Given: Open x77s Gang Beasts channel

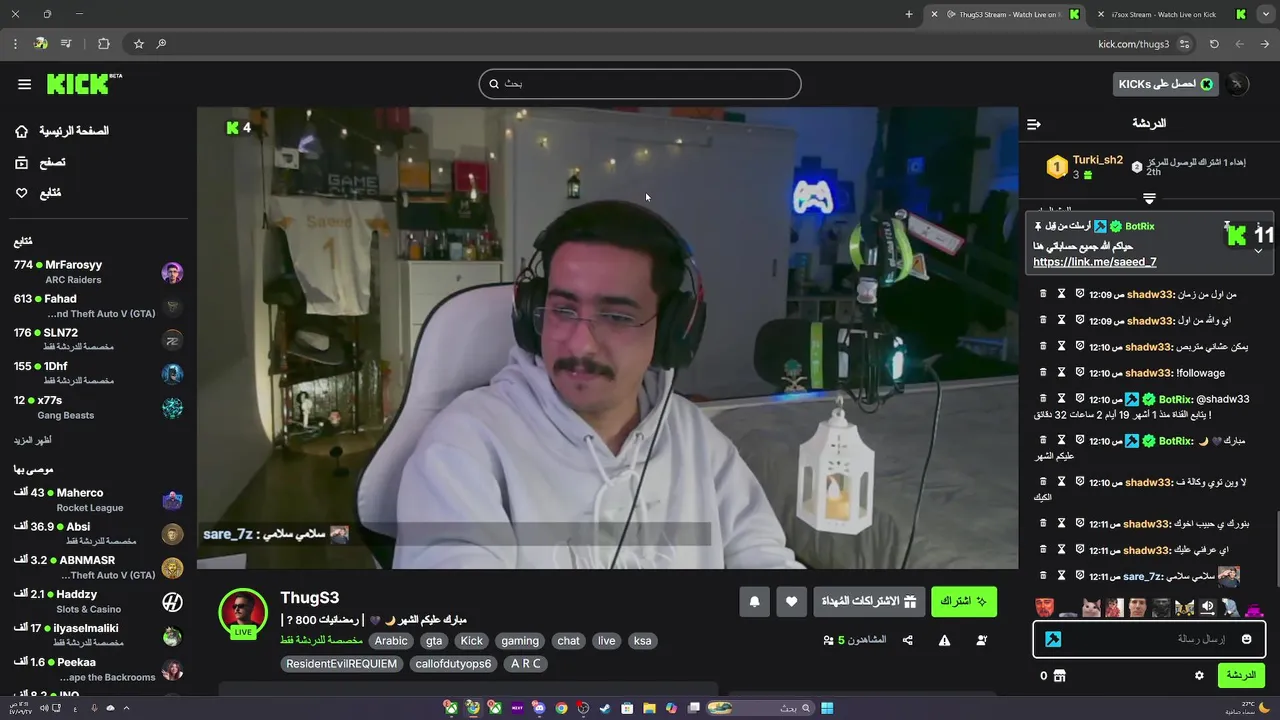Looking at the screenshot, I should 97,407.
